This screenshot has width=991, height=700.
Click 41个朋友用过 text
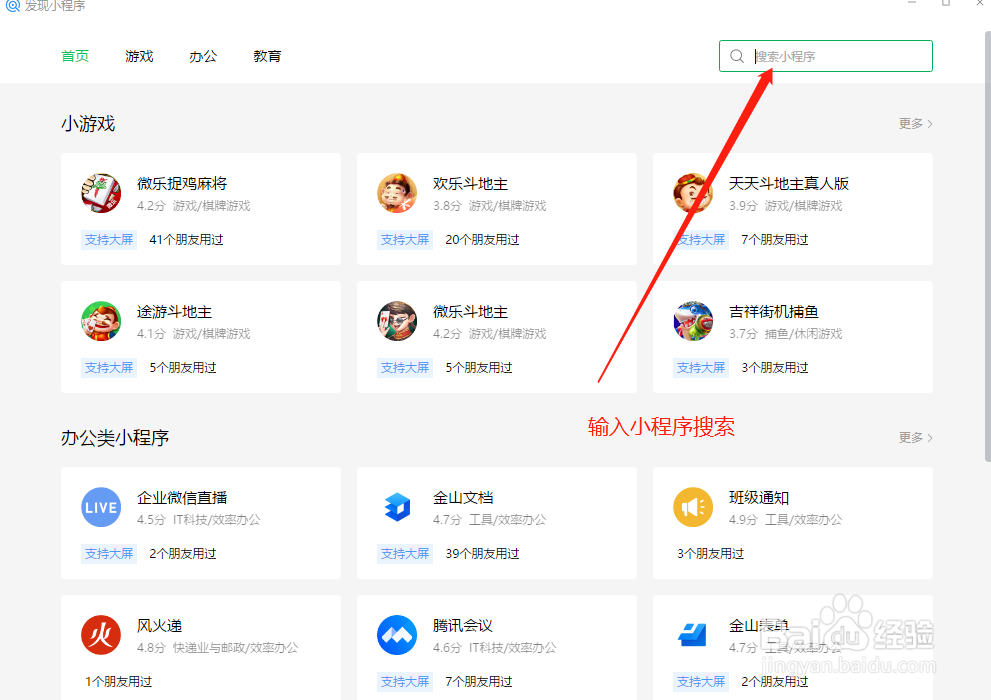pyautogui.click(x=186, y=240)
